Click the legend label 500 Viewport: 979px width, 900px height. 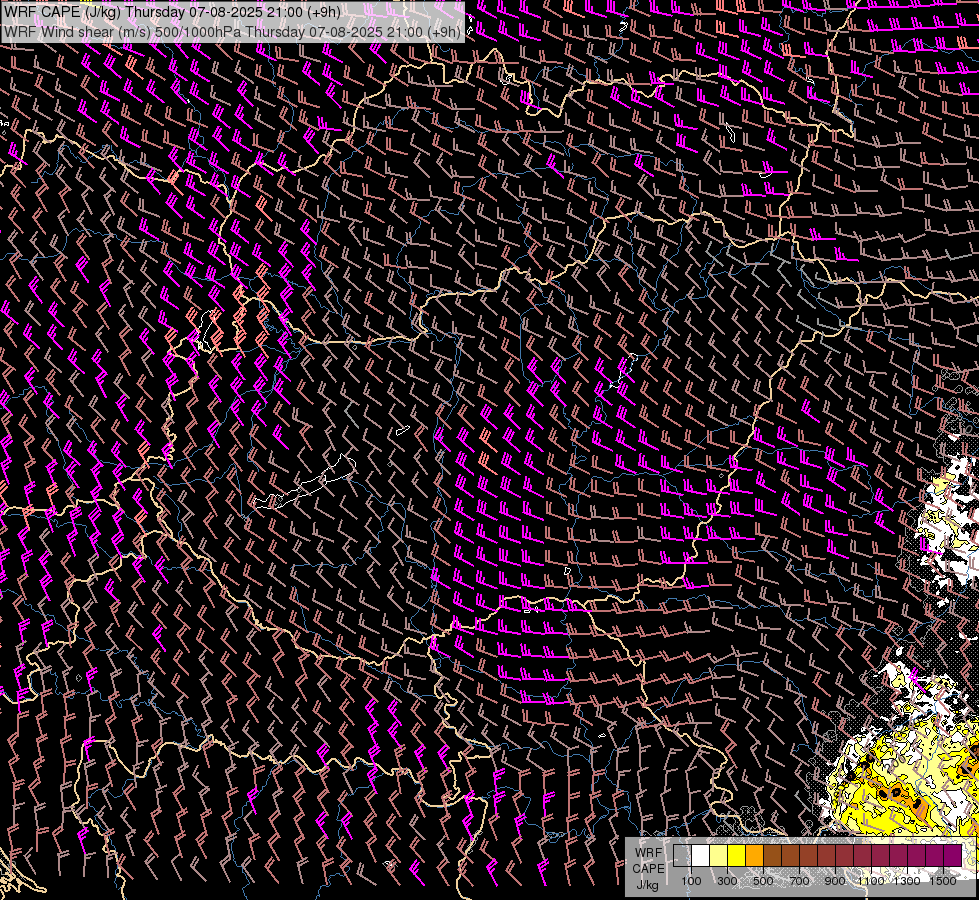click(x=763, y=881)
